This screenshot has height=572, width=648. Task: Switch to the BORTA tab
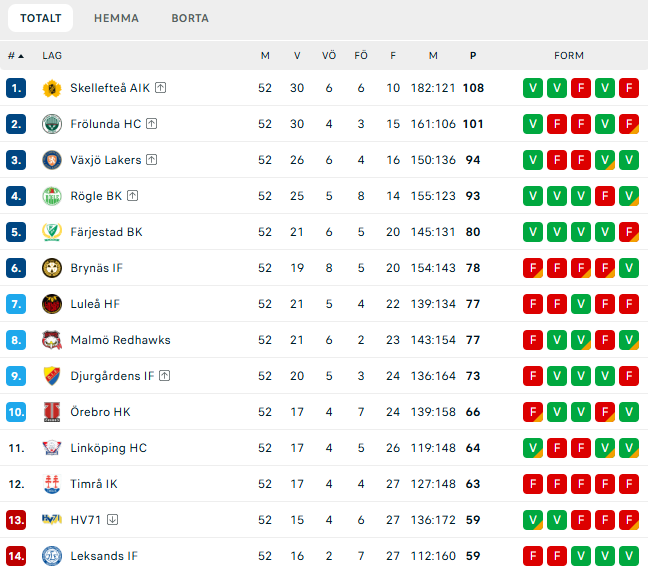click(190, 18)
